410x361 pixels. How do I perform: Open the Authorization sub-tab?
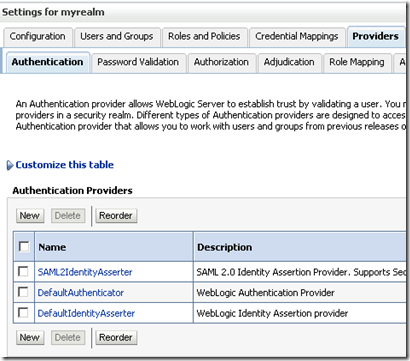(x=221, y=62)
